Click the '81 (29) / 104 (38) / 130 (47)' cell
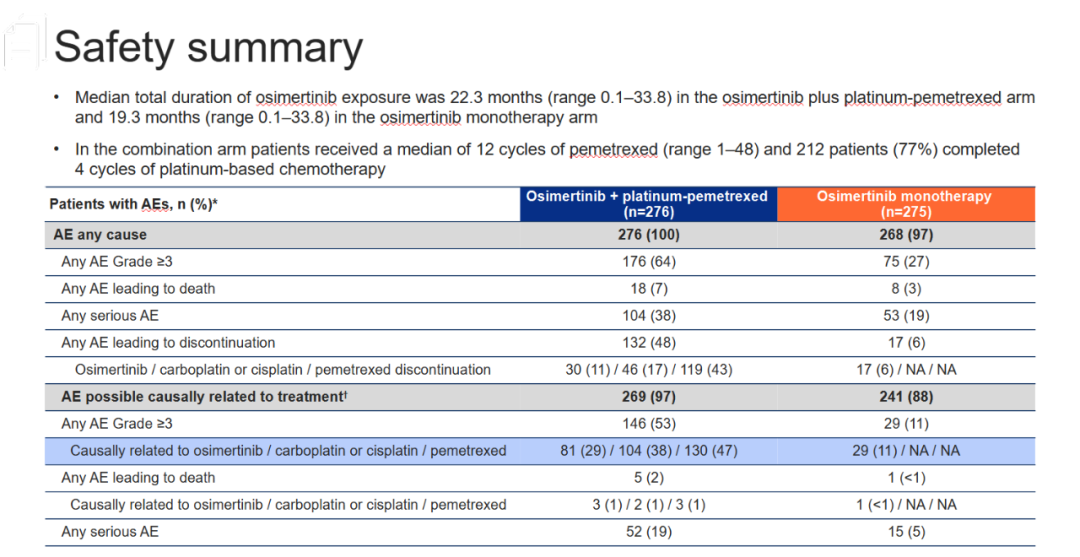Viewport: 1080px width, 557px height. point(647,451)
